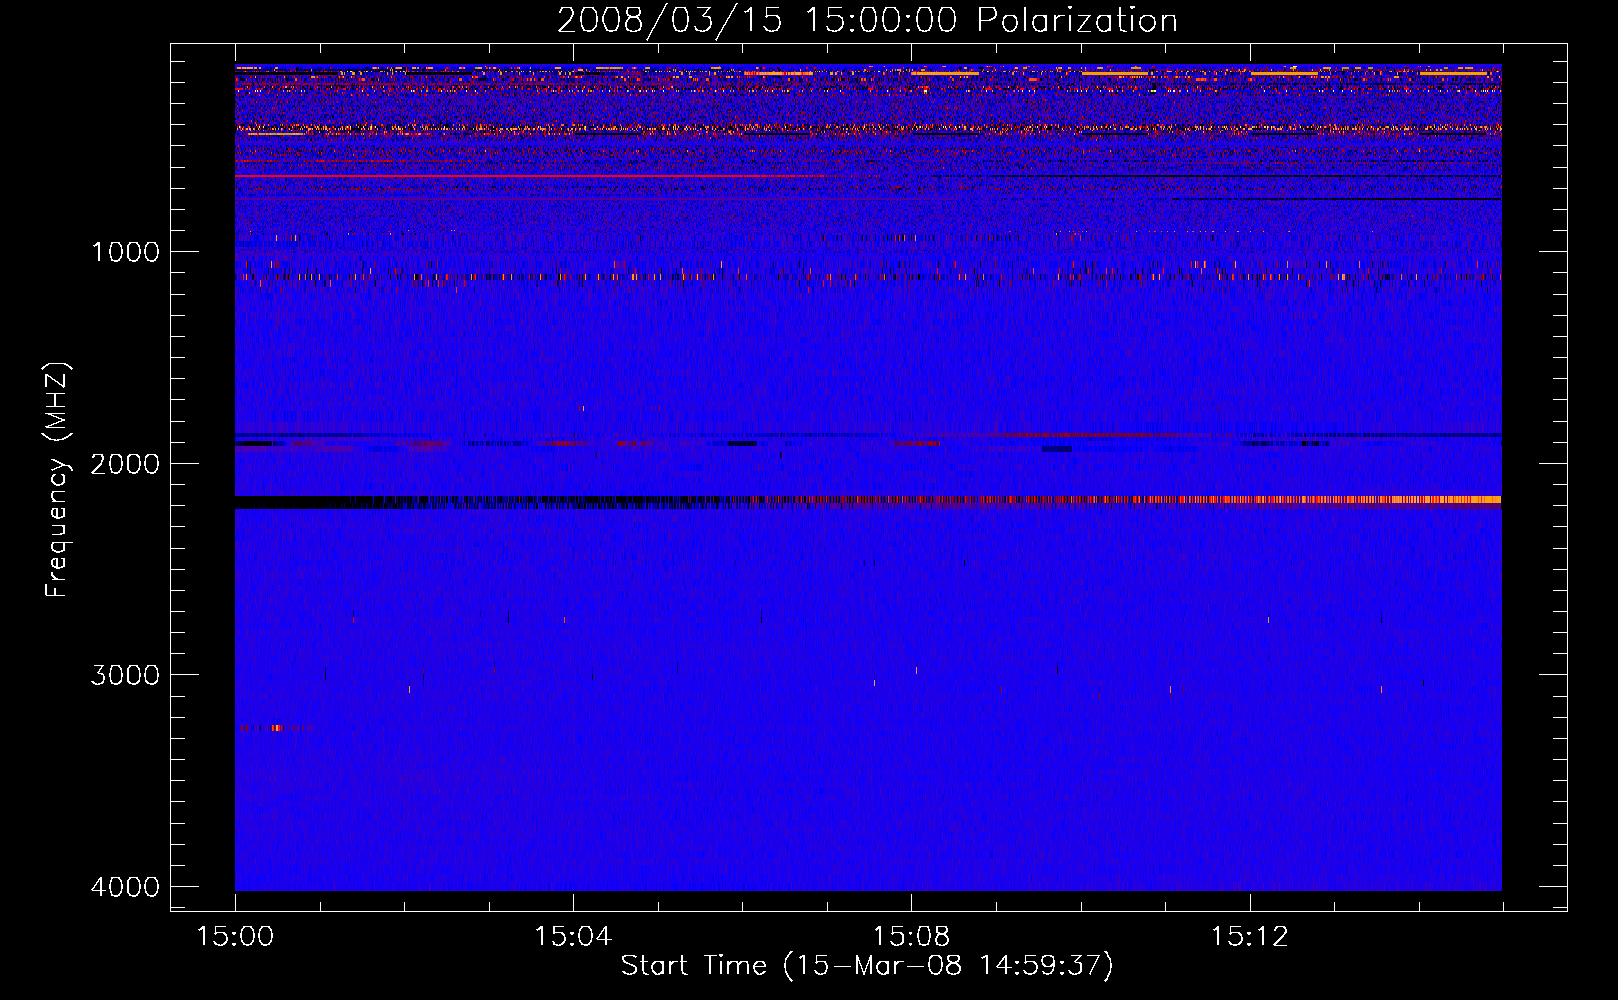Click the 'Start Time (15-Mar-08 14:59:37)' label

click(x=867, y=966)
